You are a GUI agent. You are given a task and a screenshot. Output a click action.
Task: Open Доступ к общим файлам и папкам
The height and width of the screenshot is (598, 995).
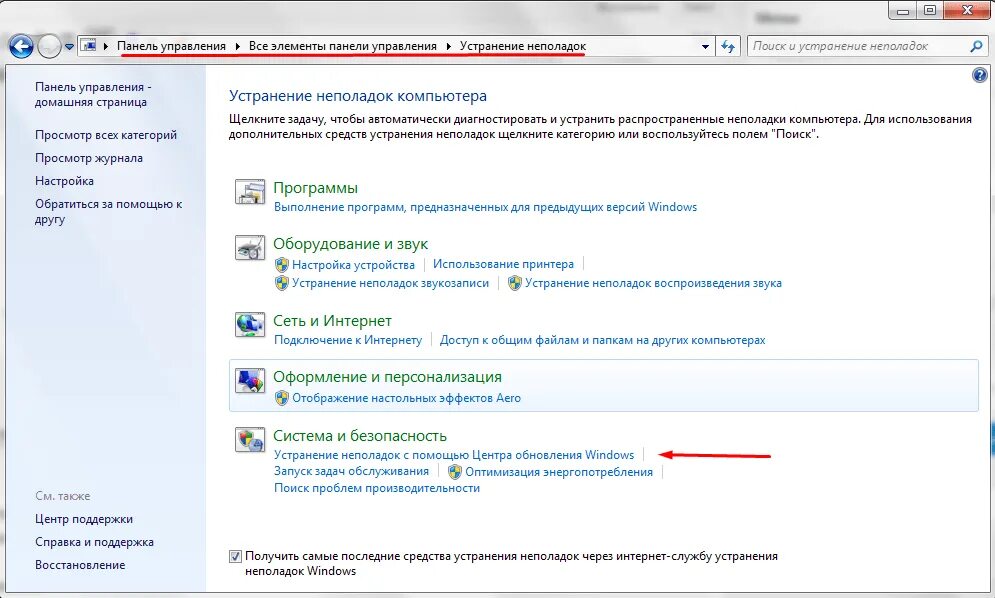click(602, 340)
